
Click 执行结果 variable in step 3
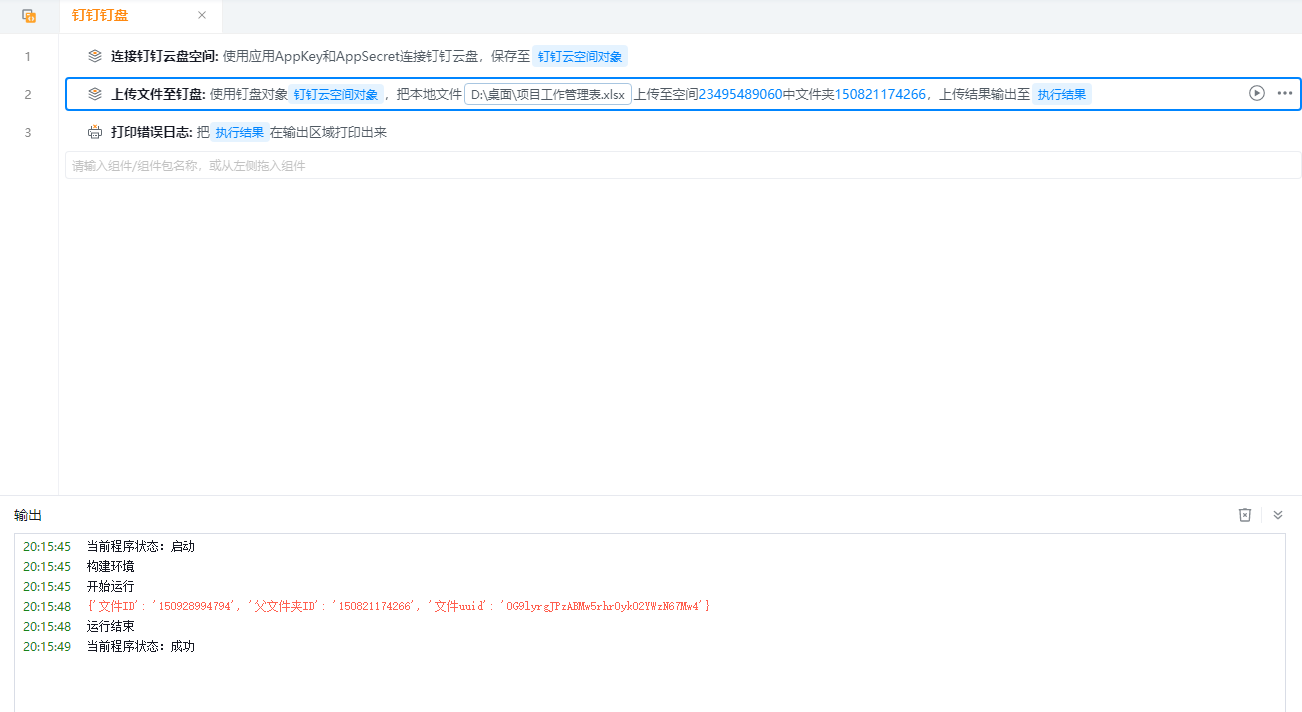(x=240, y=133)
